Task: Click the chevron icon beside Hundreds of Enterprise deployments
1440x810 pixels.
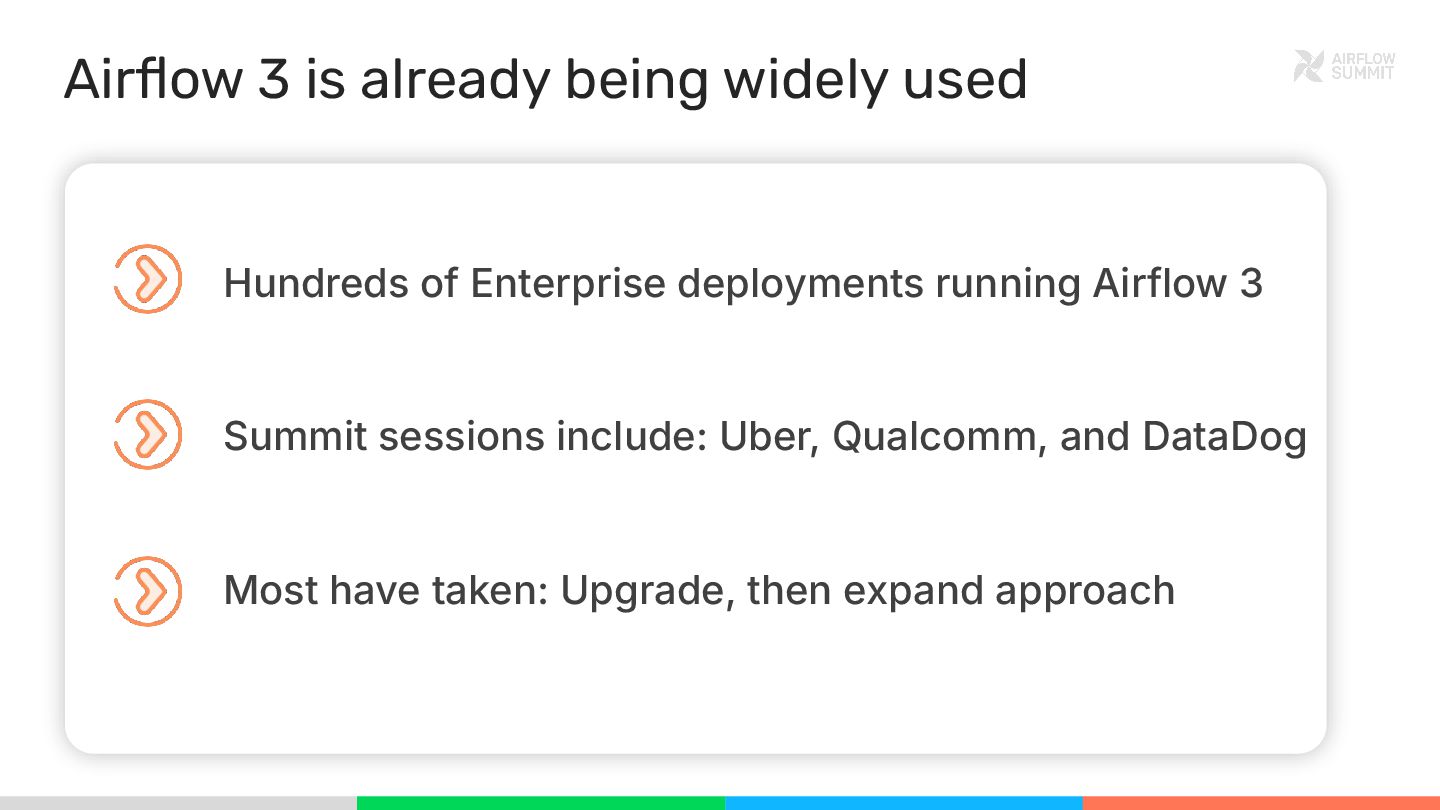Action: pos(147,280)
